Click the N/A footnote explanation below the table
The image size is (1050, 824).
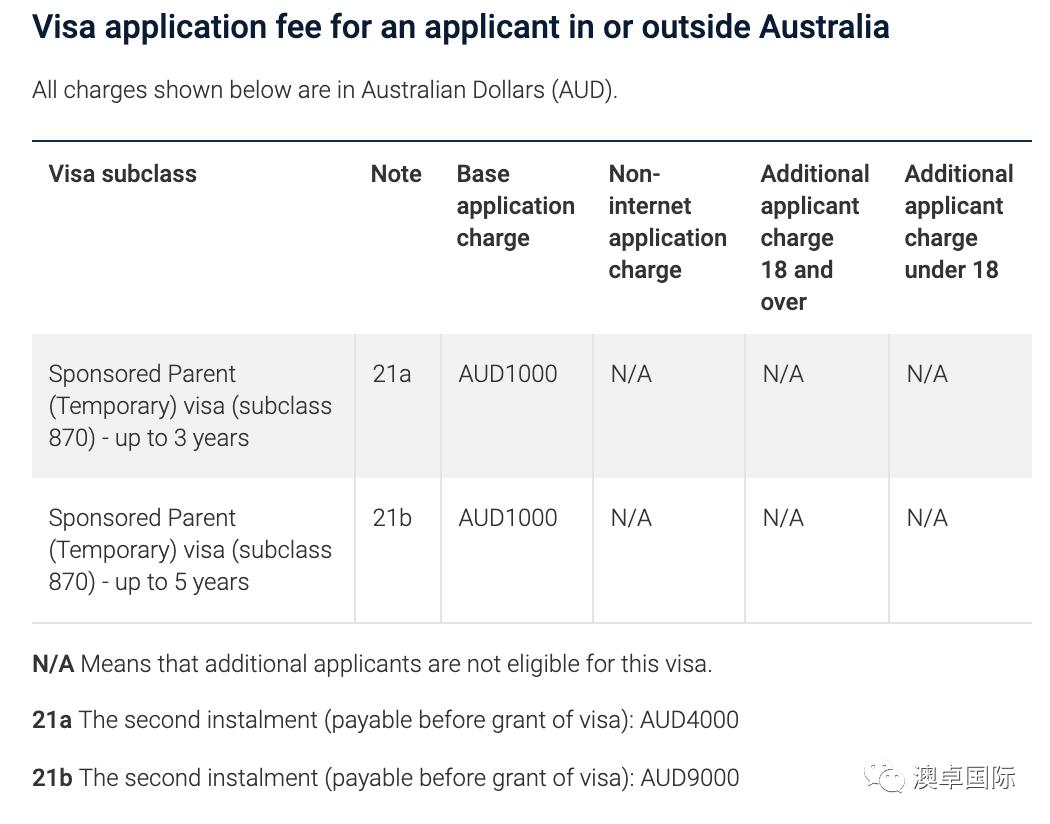click(372, 664)
